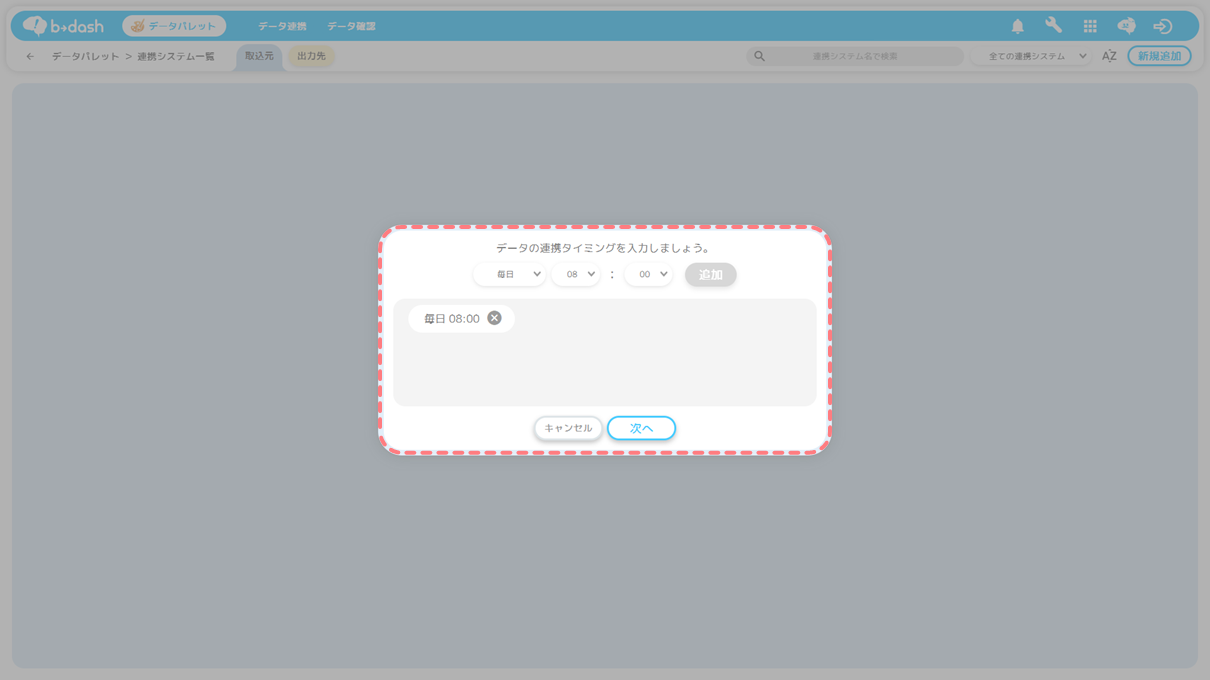Expand the 毎日 frequency dropdown

(509, 274)
